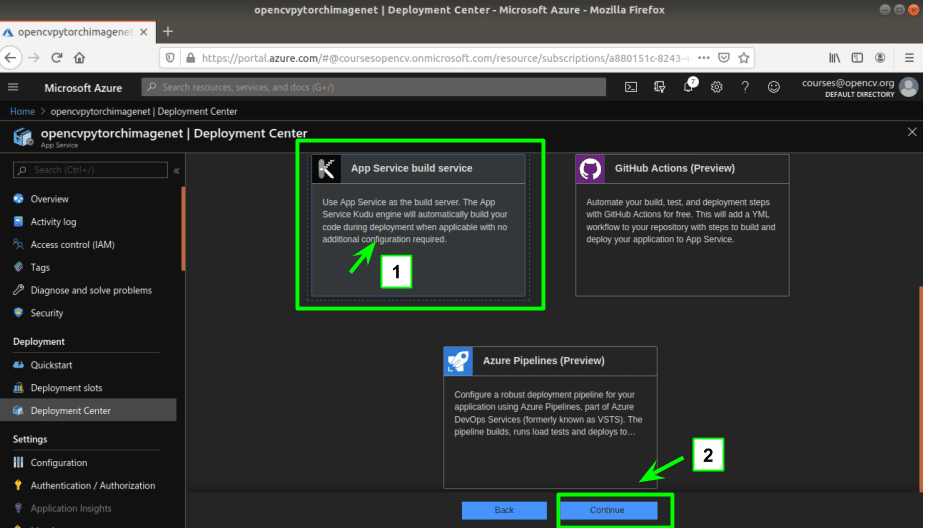The image size is (928, 528).
Task: Click the padlock site security icon
Action: (191, 58)
